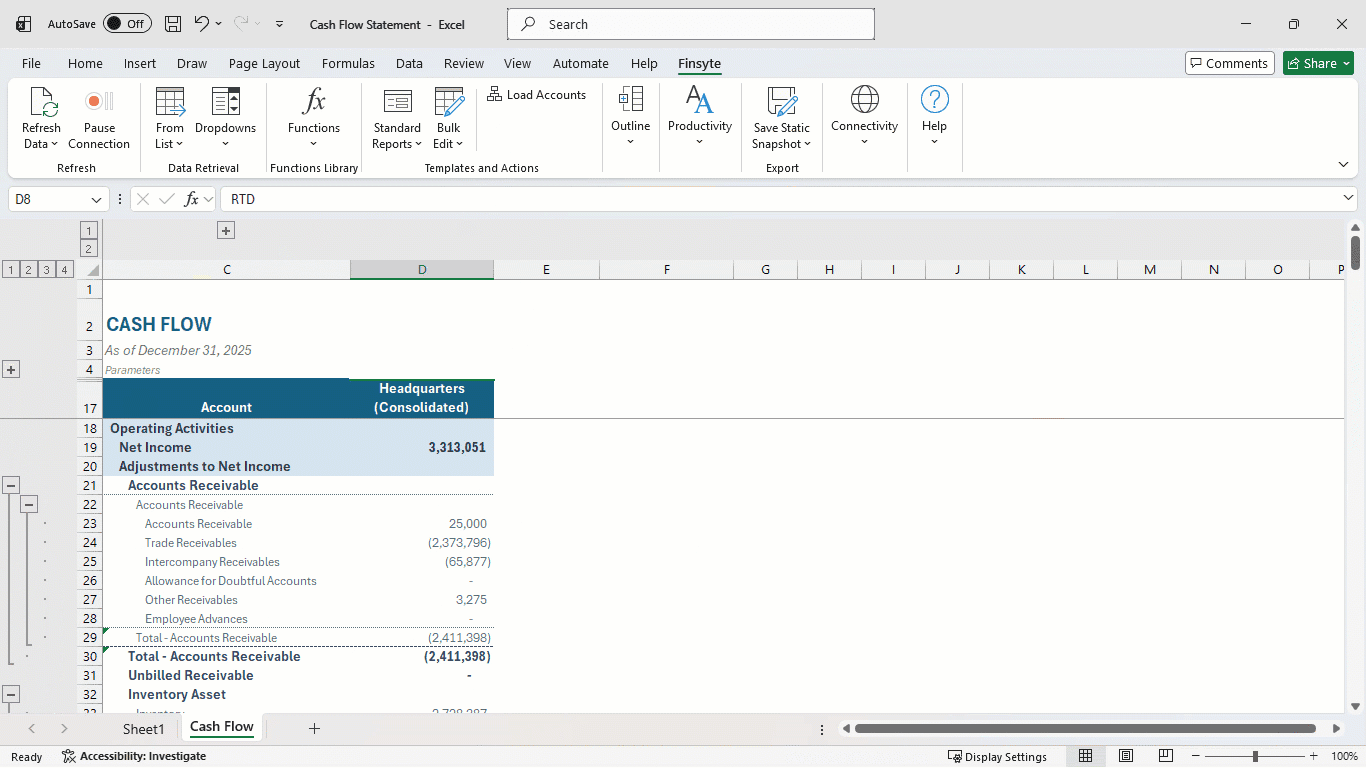Zoom in with the plus button

[x=1314, y=756]
